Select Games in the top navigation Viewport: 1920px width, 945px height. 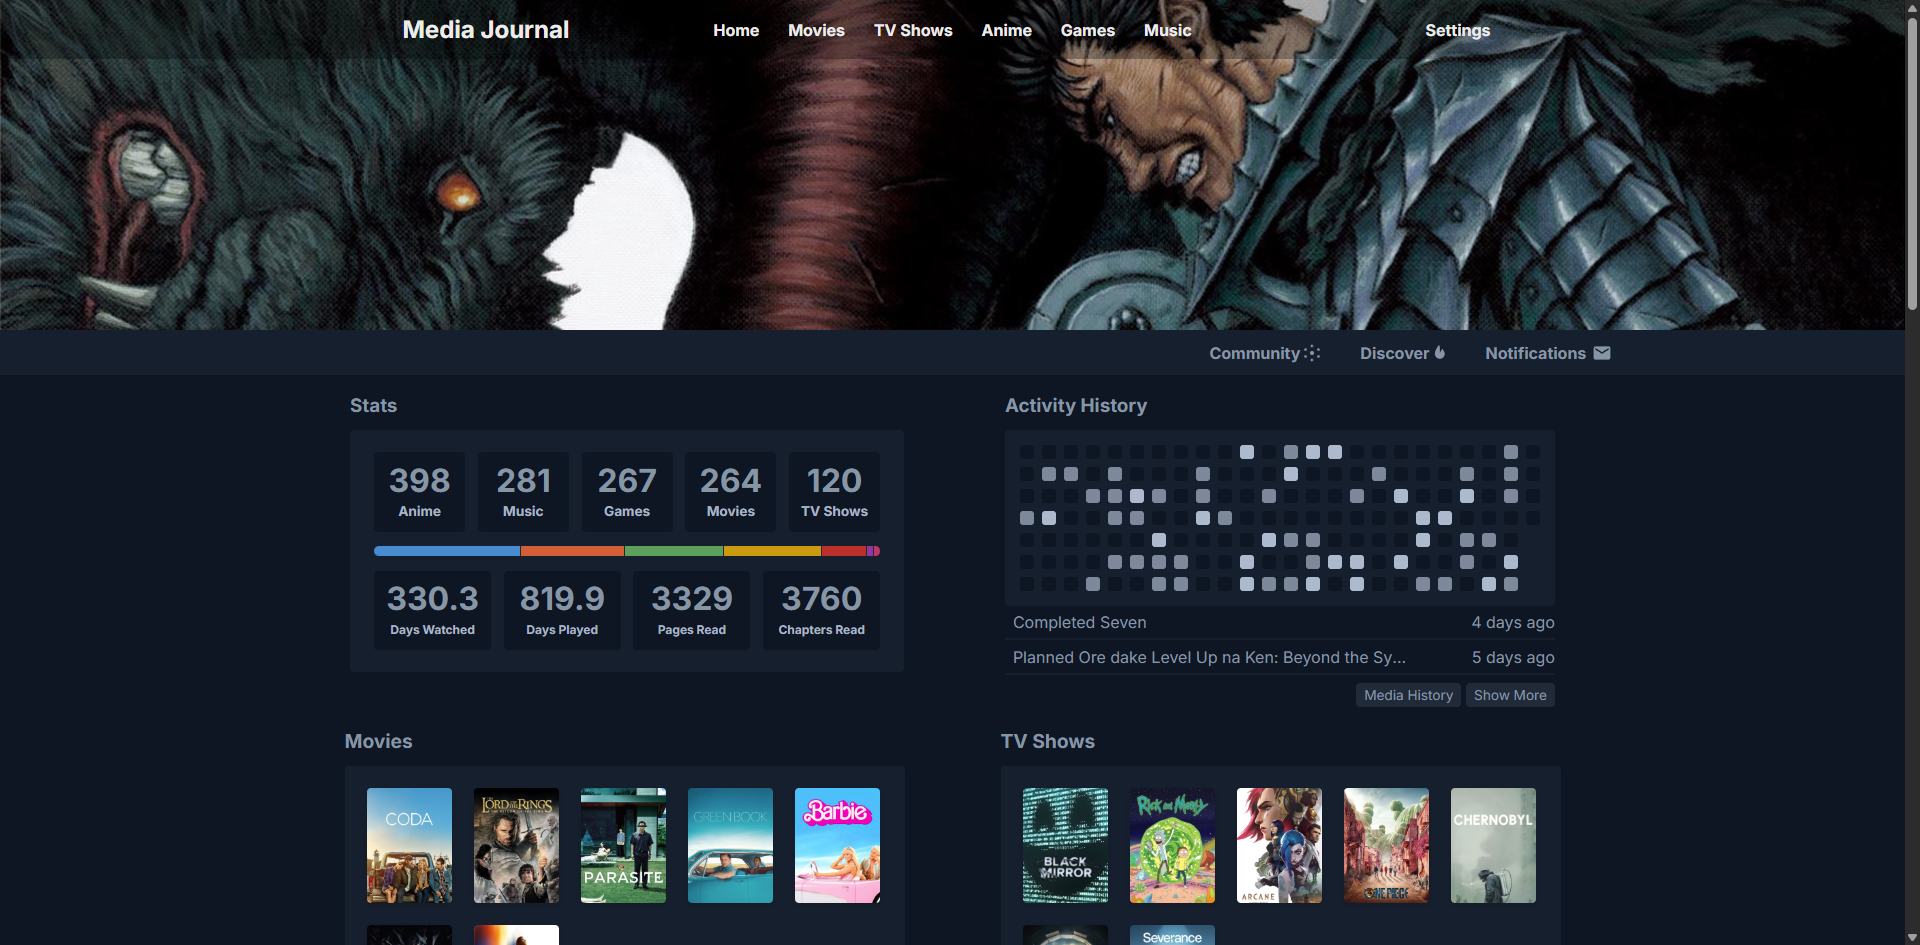coord(1087,30)
